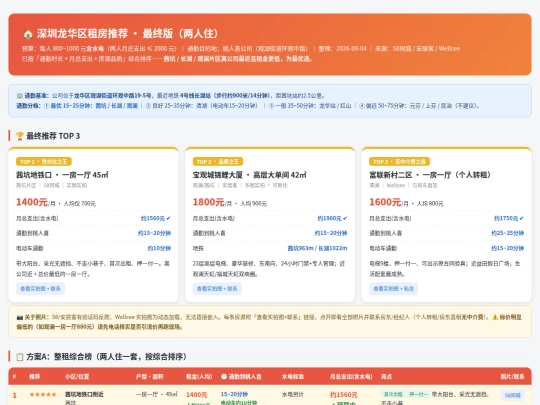Open 查看实拍图+私信 on the 富联新村二区 card
Viewport: 540px width, 405px height.
(394, 289)
